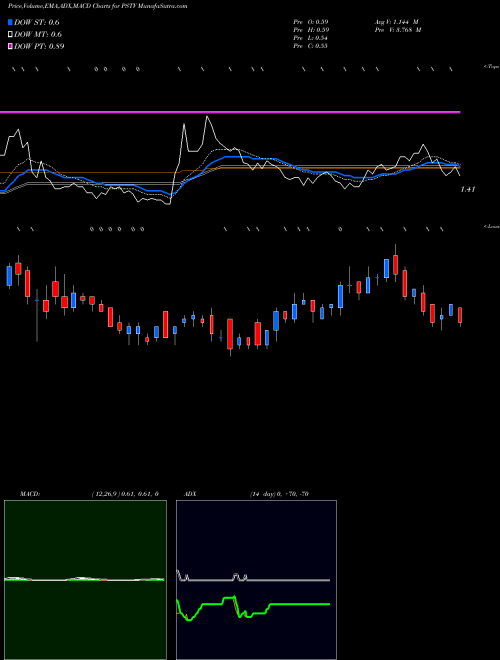The height and width of the screenshot is (660, 500).
Task: Click the last red candlestick on the chart
Action: 460,316
